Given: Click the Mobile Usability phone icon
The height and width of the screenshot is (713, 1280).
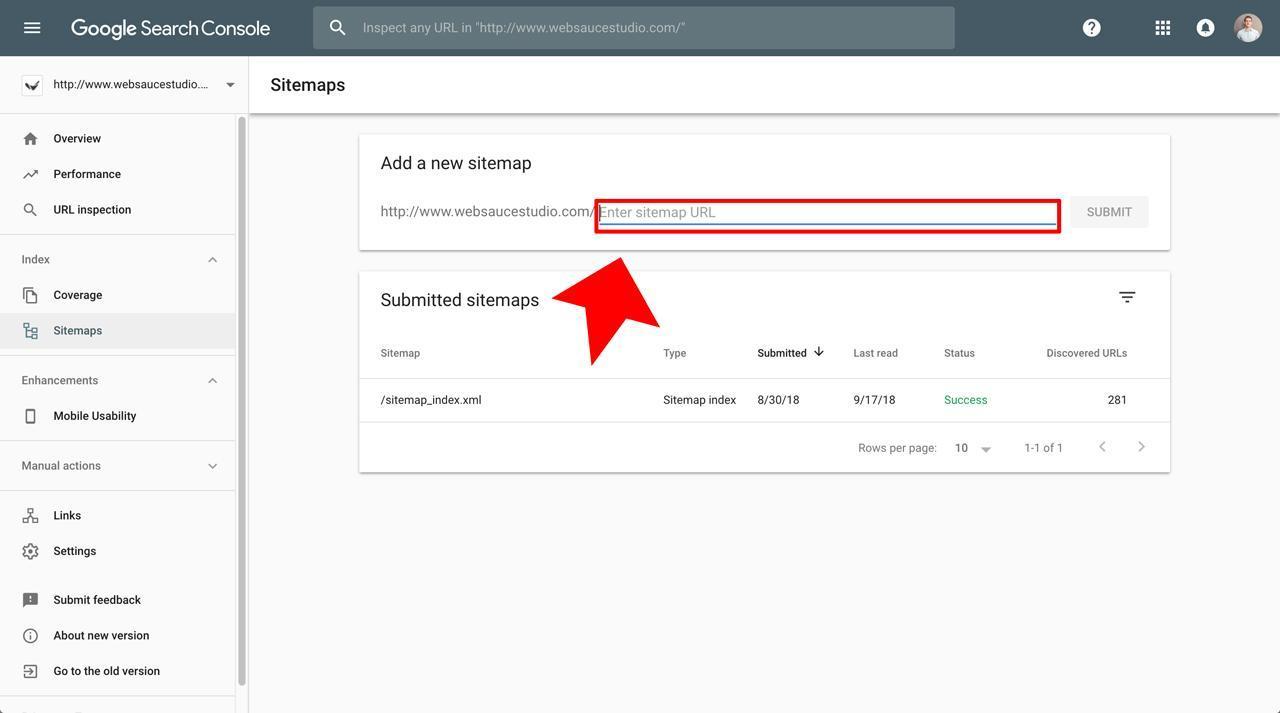Looking at the screenshot, I should [30, 416].
